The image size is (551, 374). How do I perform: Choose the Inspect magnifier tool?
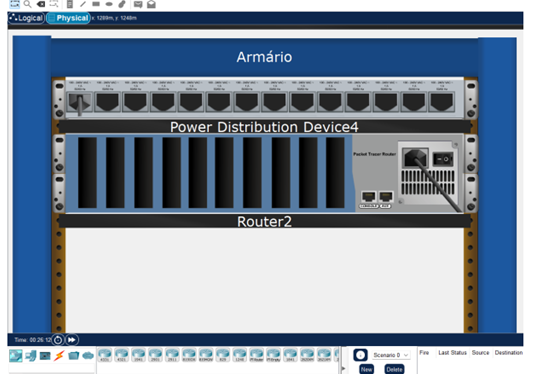27,4
